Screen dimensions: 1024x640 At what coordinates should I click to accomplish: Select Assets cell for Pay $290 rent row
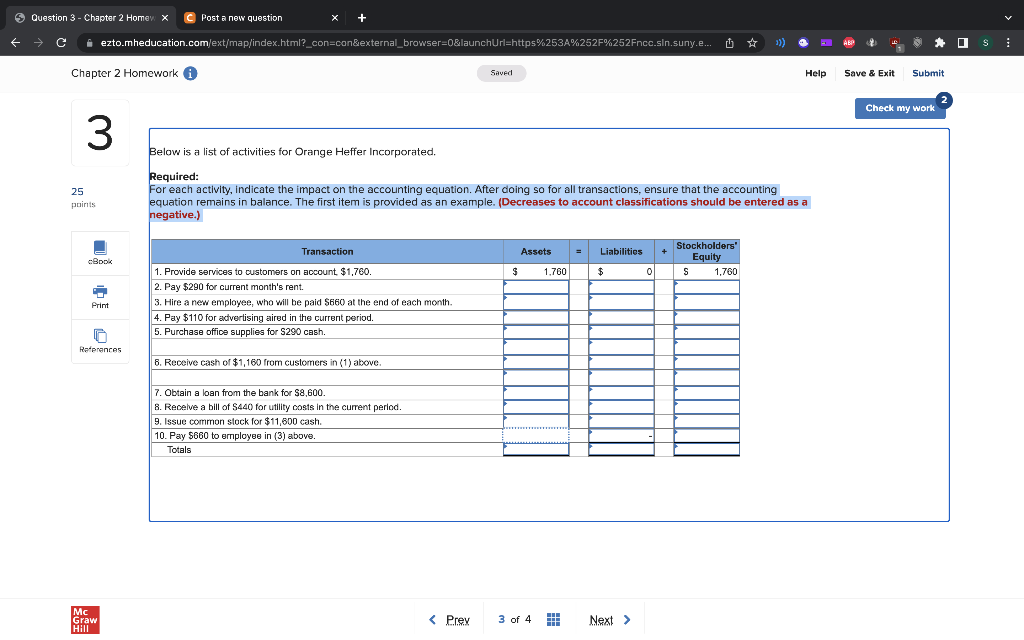[536, 287]
